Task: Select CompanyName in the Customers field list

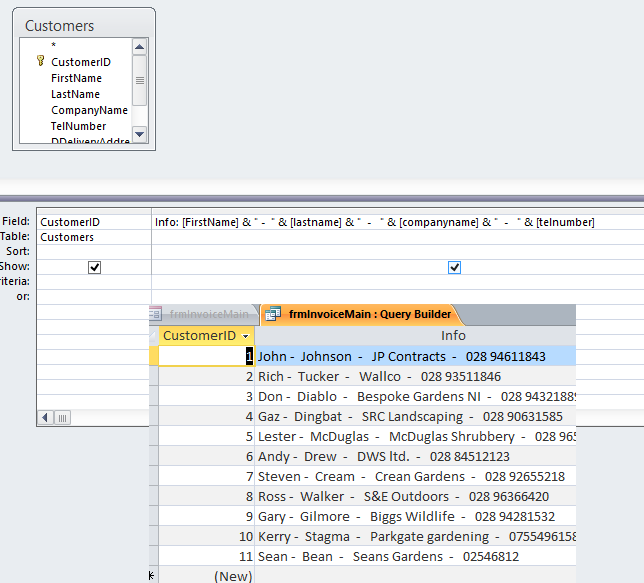Action: pyautogui.click(x=89, y=110)
